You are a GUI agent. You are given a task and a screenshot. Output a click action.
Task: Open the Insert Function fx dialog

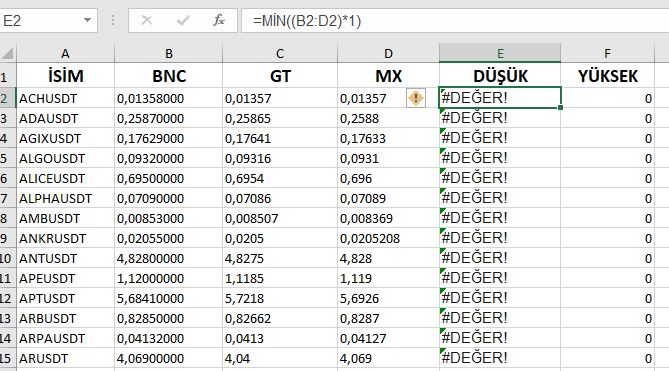219,20
